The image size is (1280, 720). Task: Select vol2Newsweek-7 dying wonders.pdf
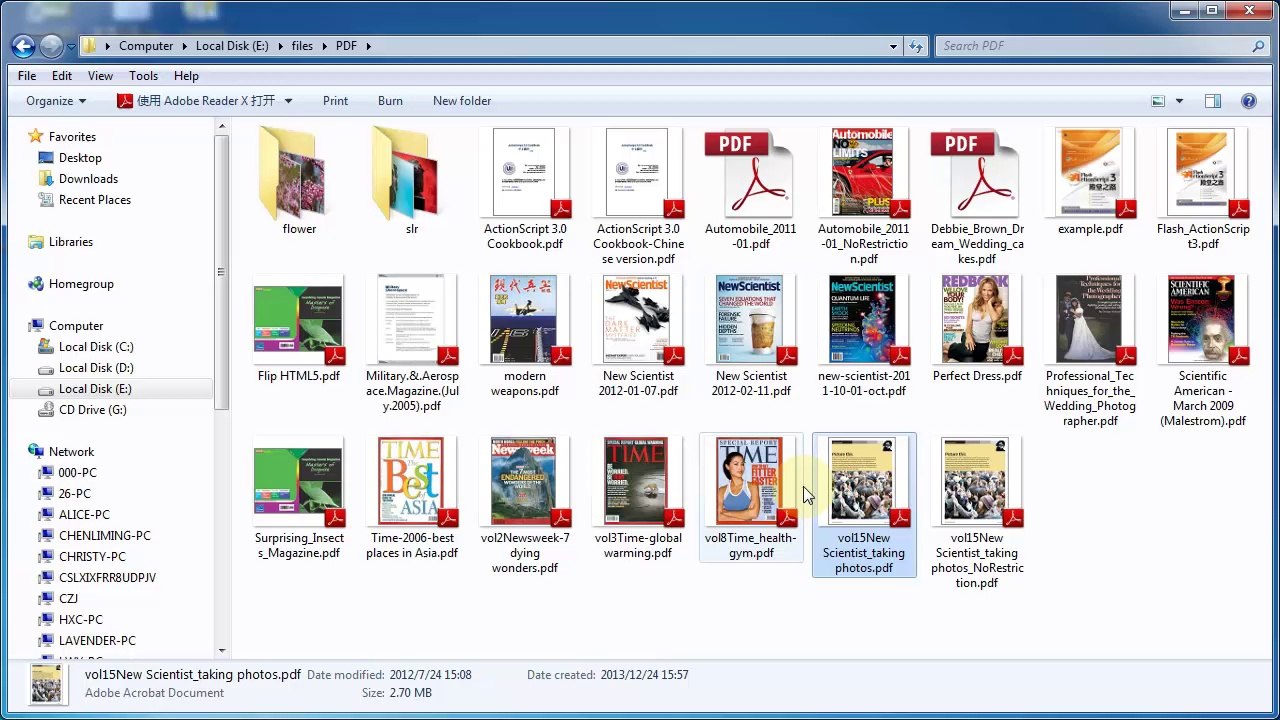[525, 506]
